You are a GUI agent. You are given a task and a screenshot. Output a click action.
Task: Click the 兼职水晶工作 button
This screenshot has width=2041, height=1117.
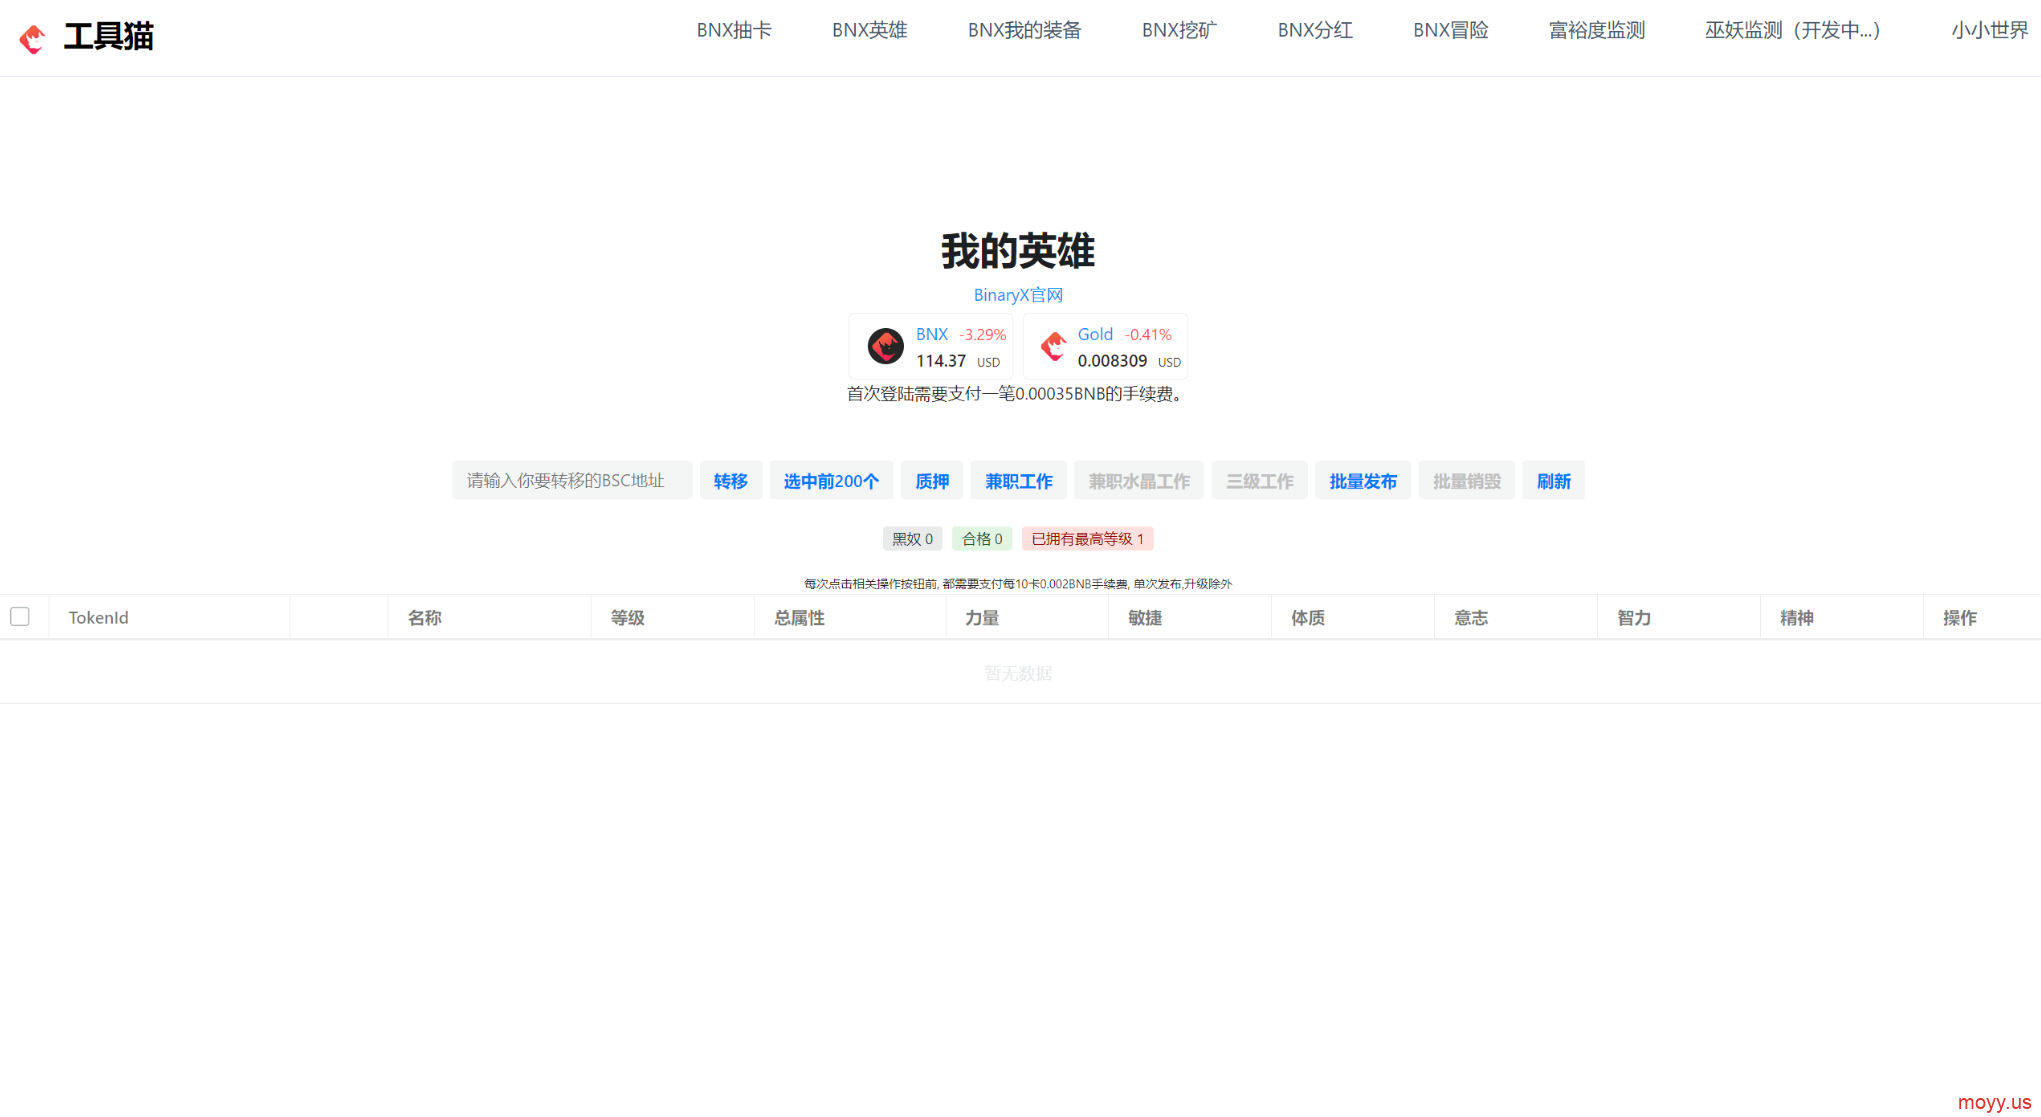coord(1139,480)
